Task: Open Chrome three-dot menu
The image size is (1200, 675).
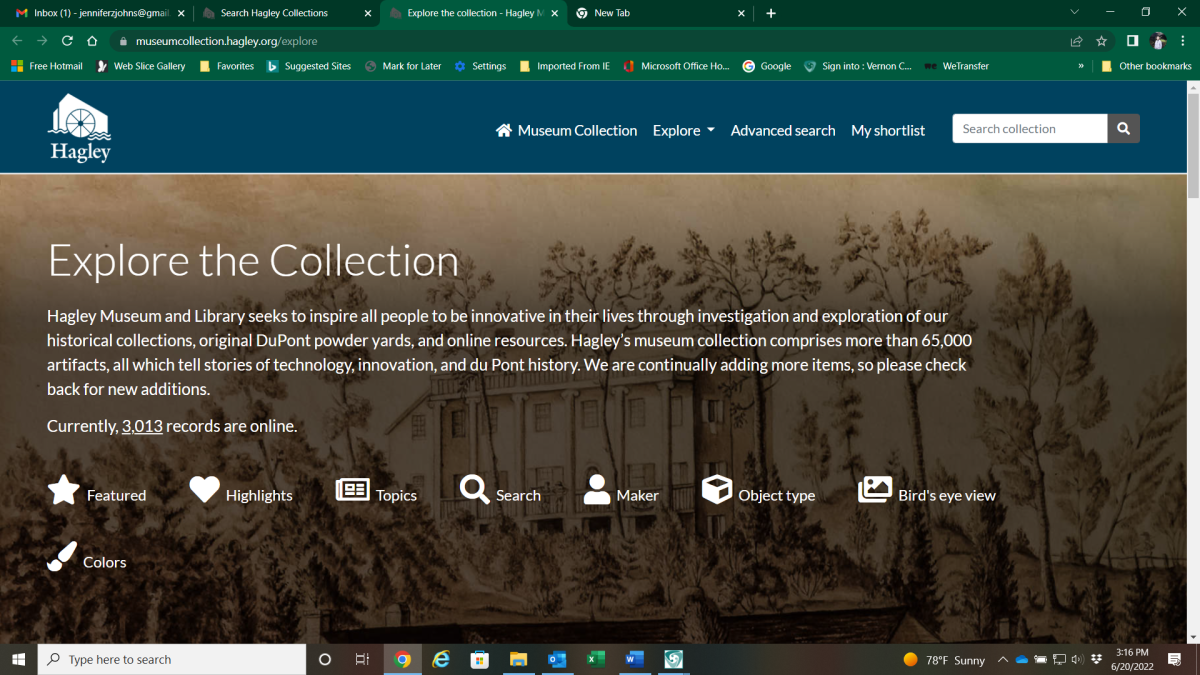Action: coord(1184,41)
